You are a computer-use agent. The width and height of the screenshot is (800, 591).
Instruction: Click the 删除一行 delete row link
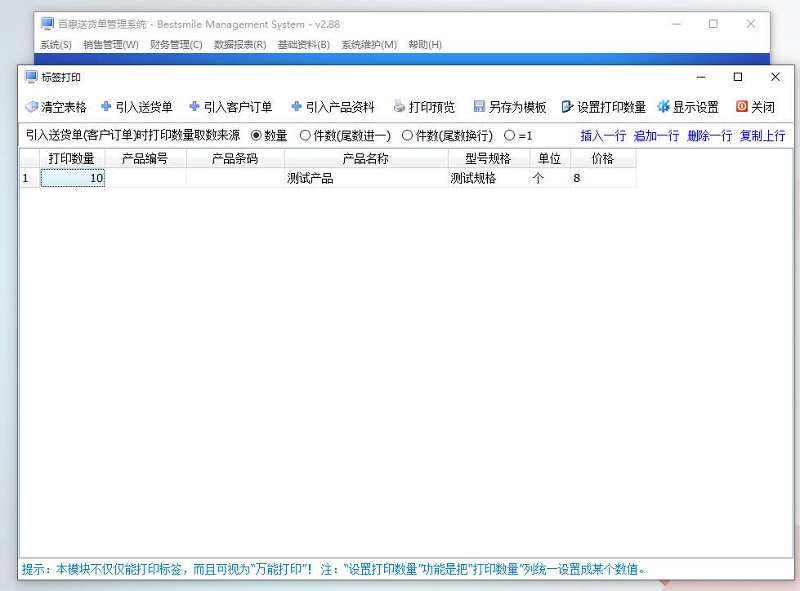[709, 136]
